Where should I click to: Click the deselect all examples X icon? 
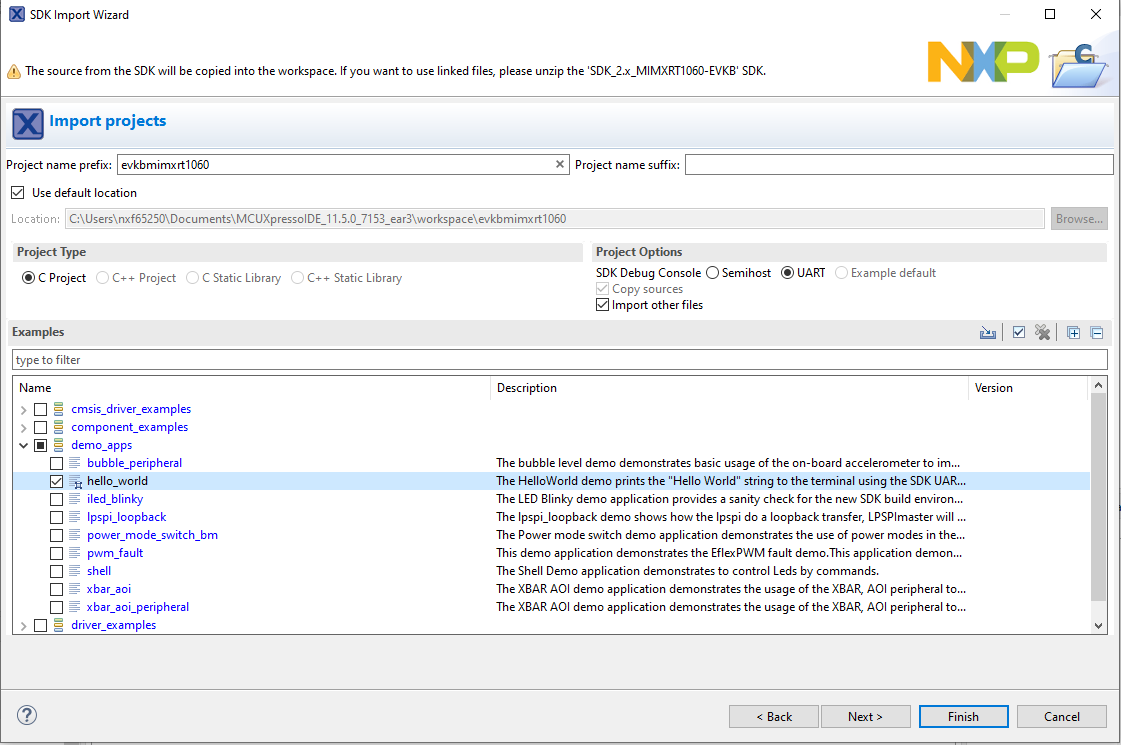point(1043,333)
